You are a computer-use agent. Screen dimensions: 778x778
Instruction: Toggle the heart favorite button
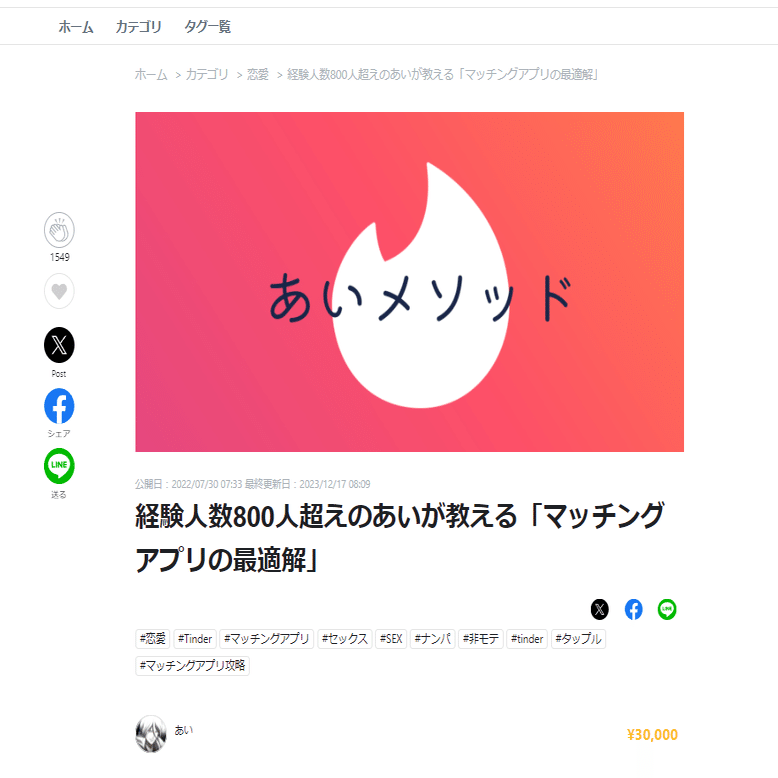point(59,291)
